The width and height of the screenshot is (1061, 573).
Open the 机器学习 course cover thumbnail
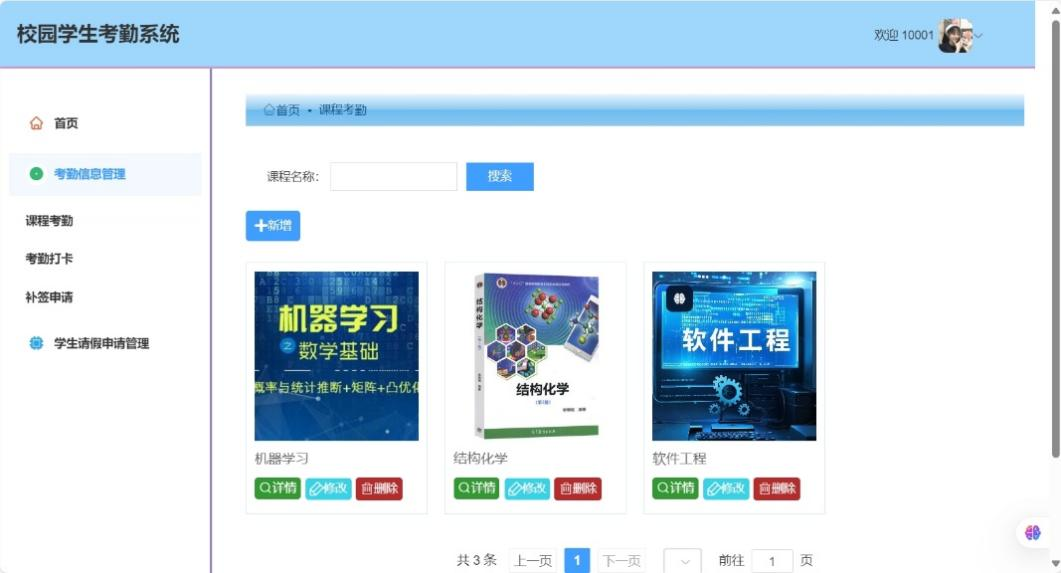(x=336, y=356)
